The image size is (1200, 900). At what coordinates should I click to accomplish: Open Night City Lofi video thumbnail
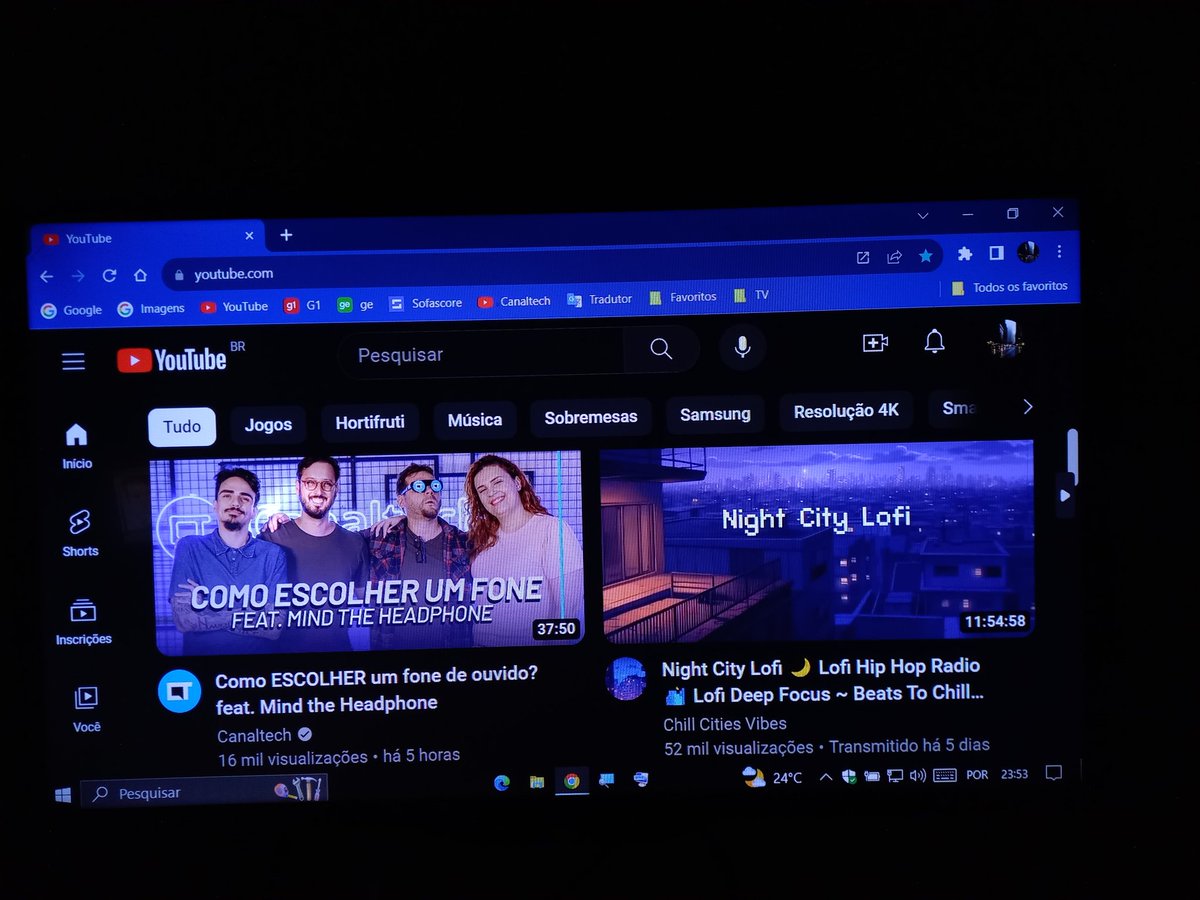pyautogui.click(x=817, y=541)
